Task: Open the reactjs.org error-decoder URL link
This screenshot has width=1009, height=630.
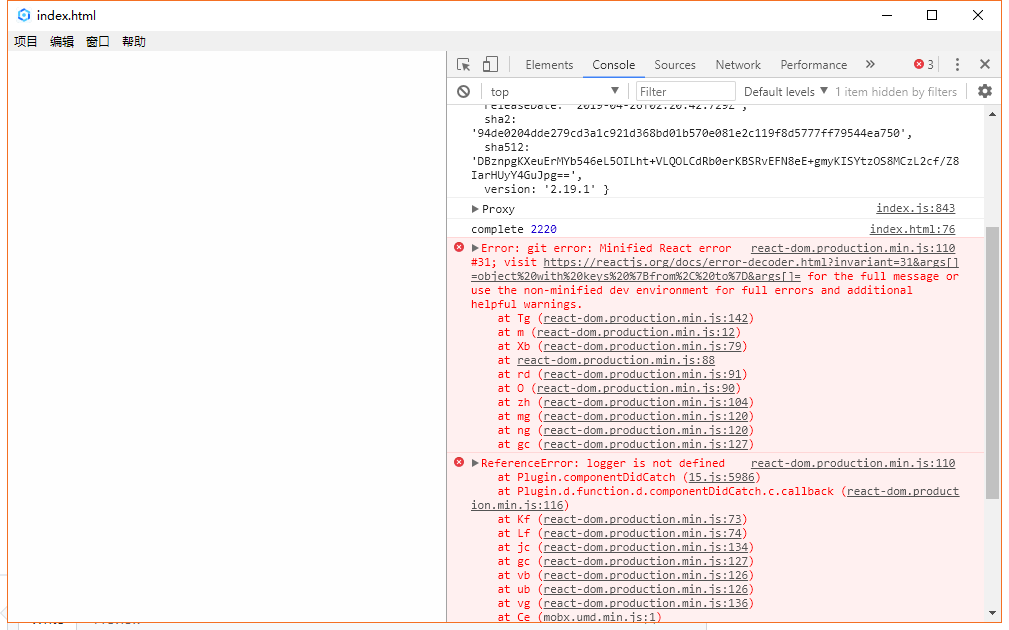Action: click(714, 269)
